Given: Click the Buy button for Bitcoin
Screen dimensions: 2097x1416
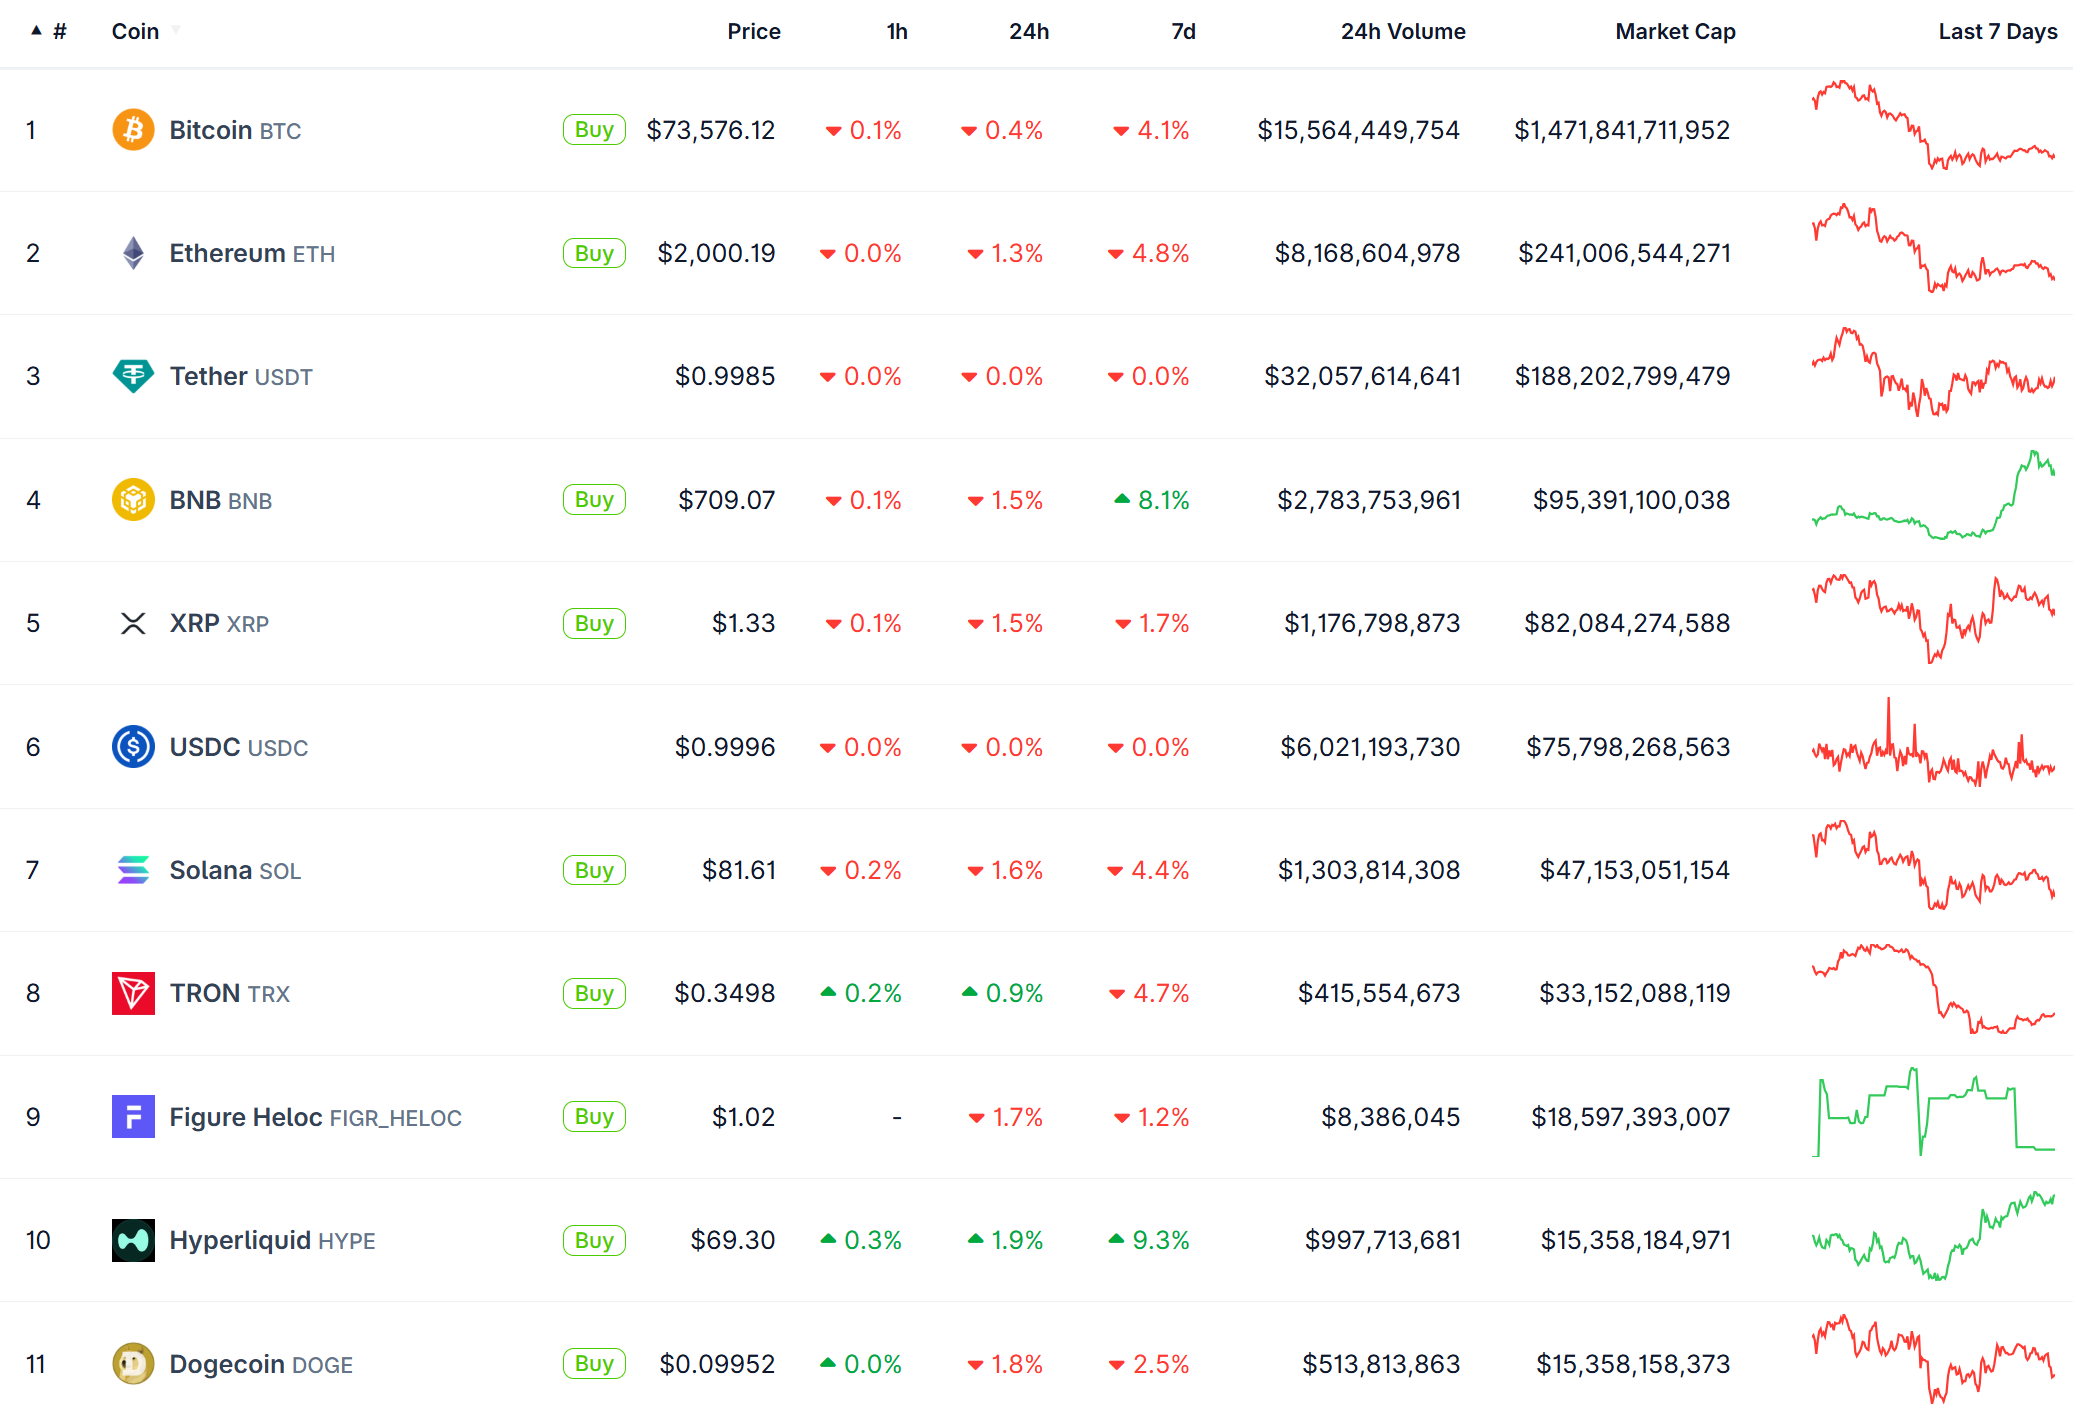Looking at the screenshot, I should [594, 130].
